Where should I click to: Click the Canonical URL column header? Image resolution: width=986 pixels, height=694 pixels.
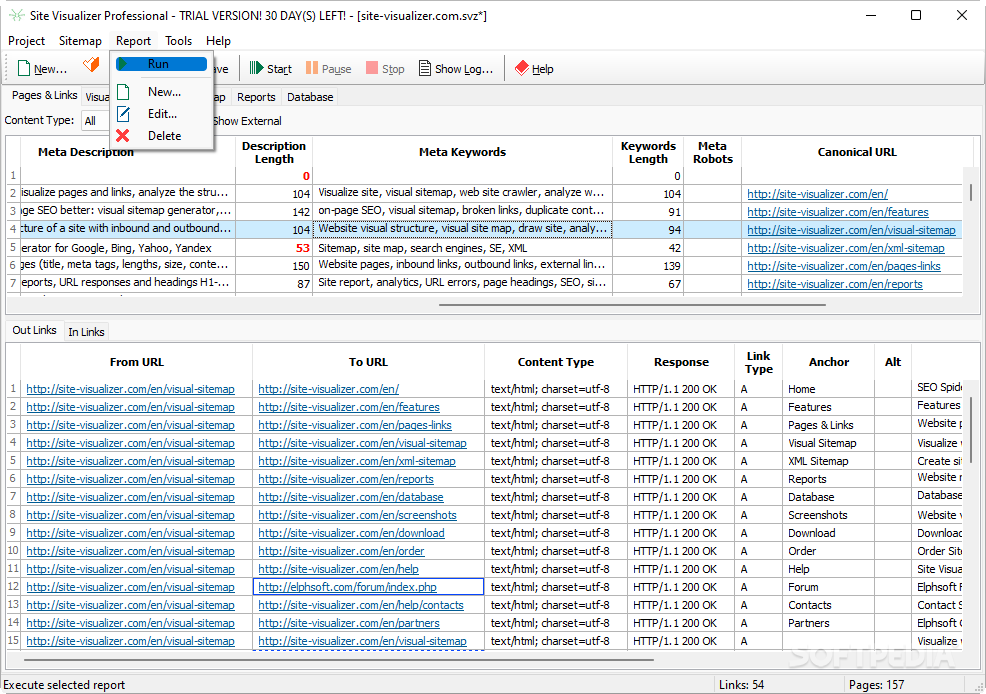(x=857, y=152)
